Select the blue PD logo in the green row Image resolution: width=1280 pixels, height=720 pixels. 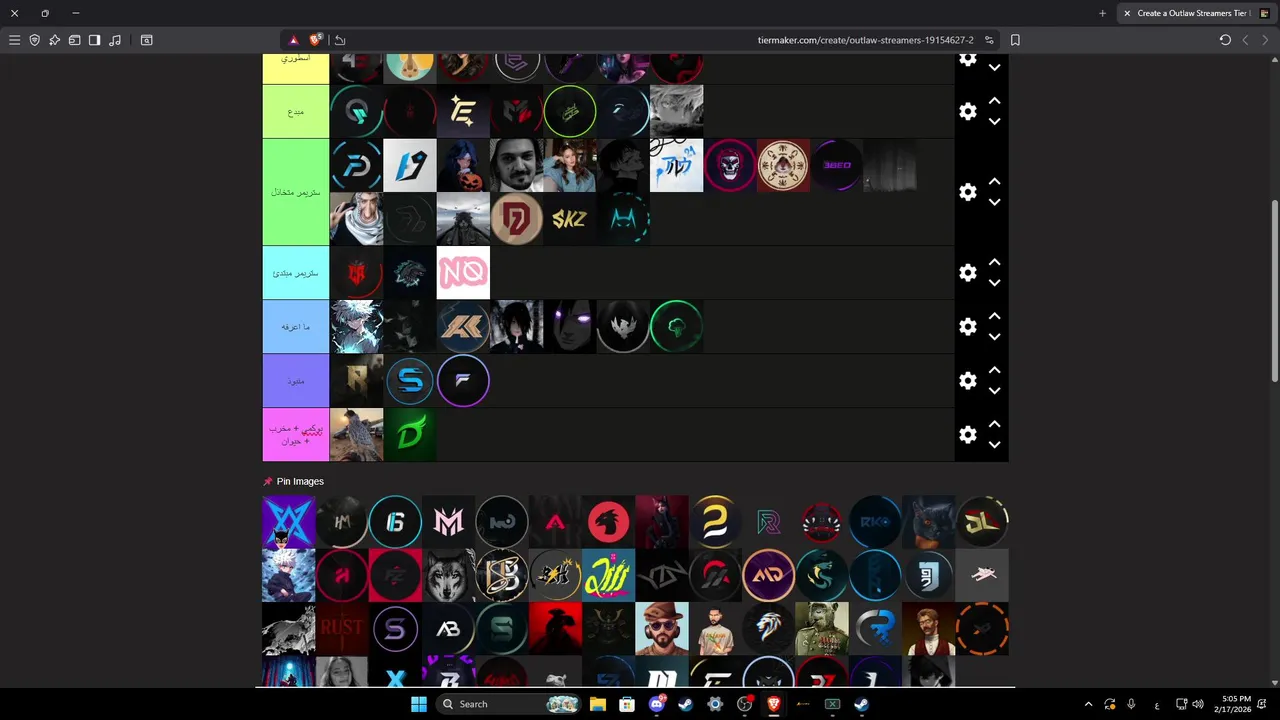(356, 165)
